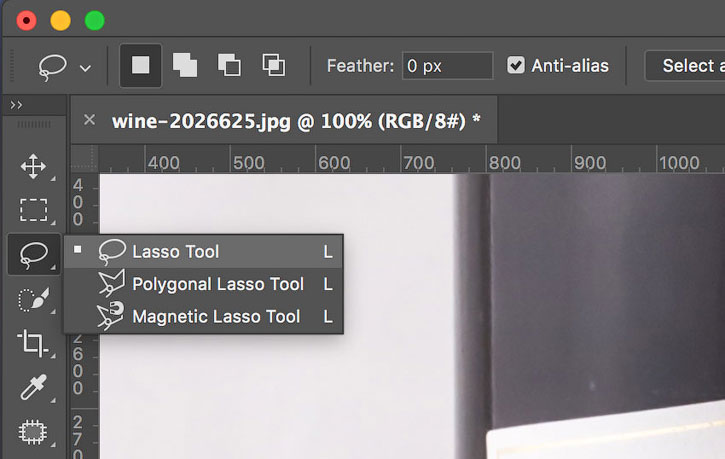Viewport: 725px width, 459px height.
Task: Click the Feather value field
Action: coord(447,66)
